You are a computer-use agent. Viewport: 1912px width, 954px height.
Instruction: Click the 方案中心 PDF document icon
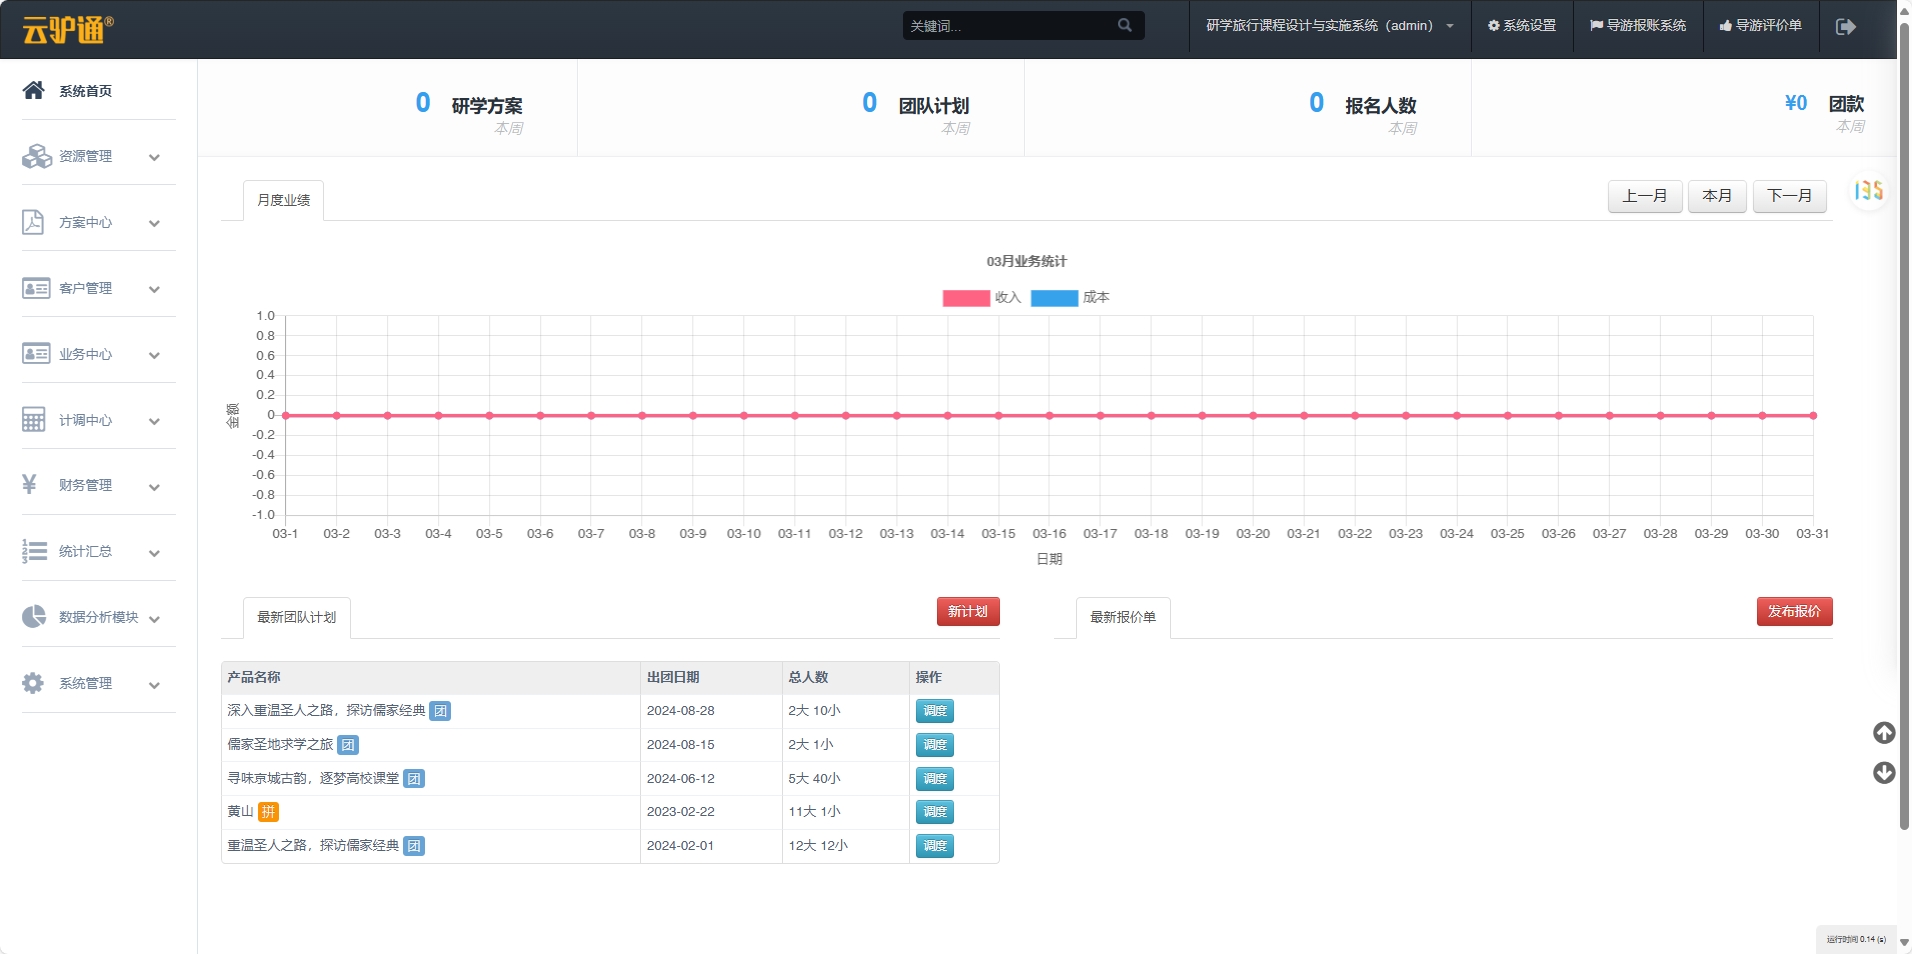pyautogui.click(x=33, y=222)
